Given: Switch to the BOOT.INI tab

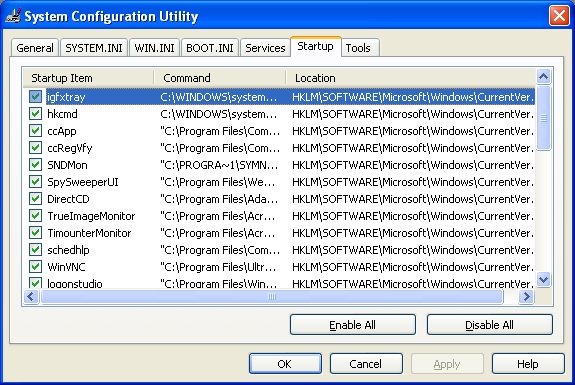Looking at the screenshot, I should click(x=210, y=48).
